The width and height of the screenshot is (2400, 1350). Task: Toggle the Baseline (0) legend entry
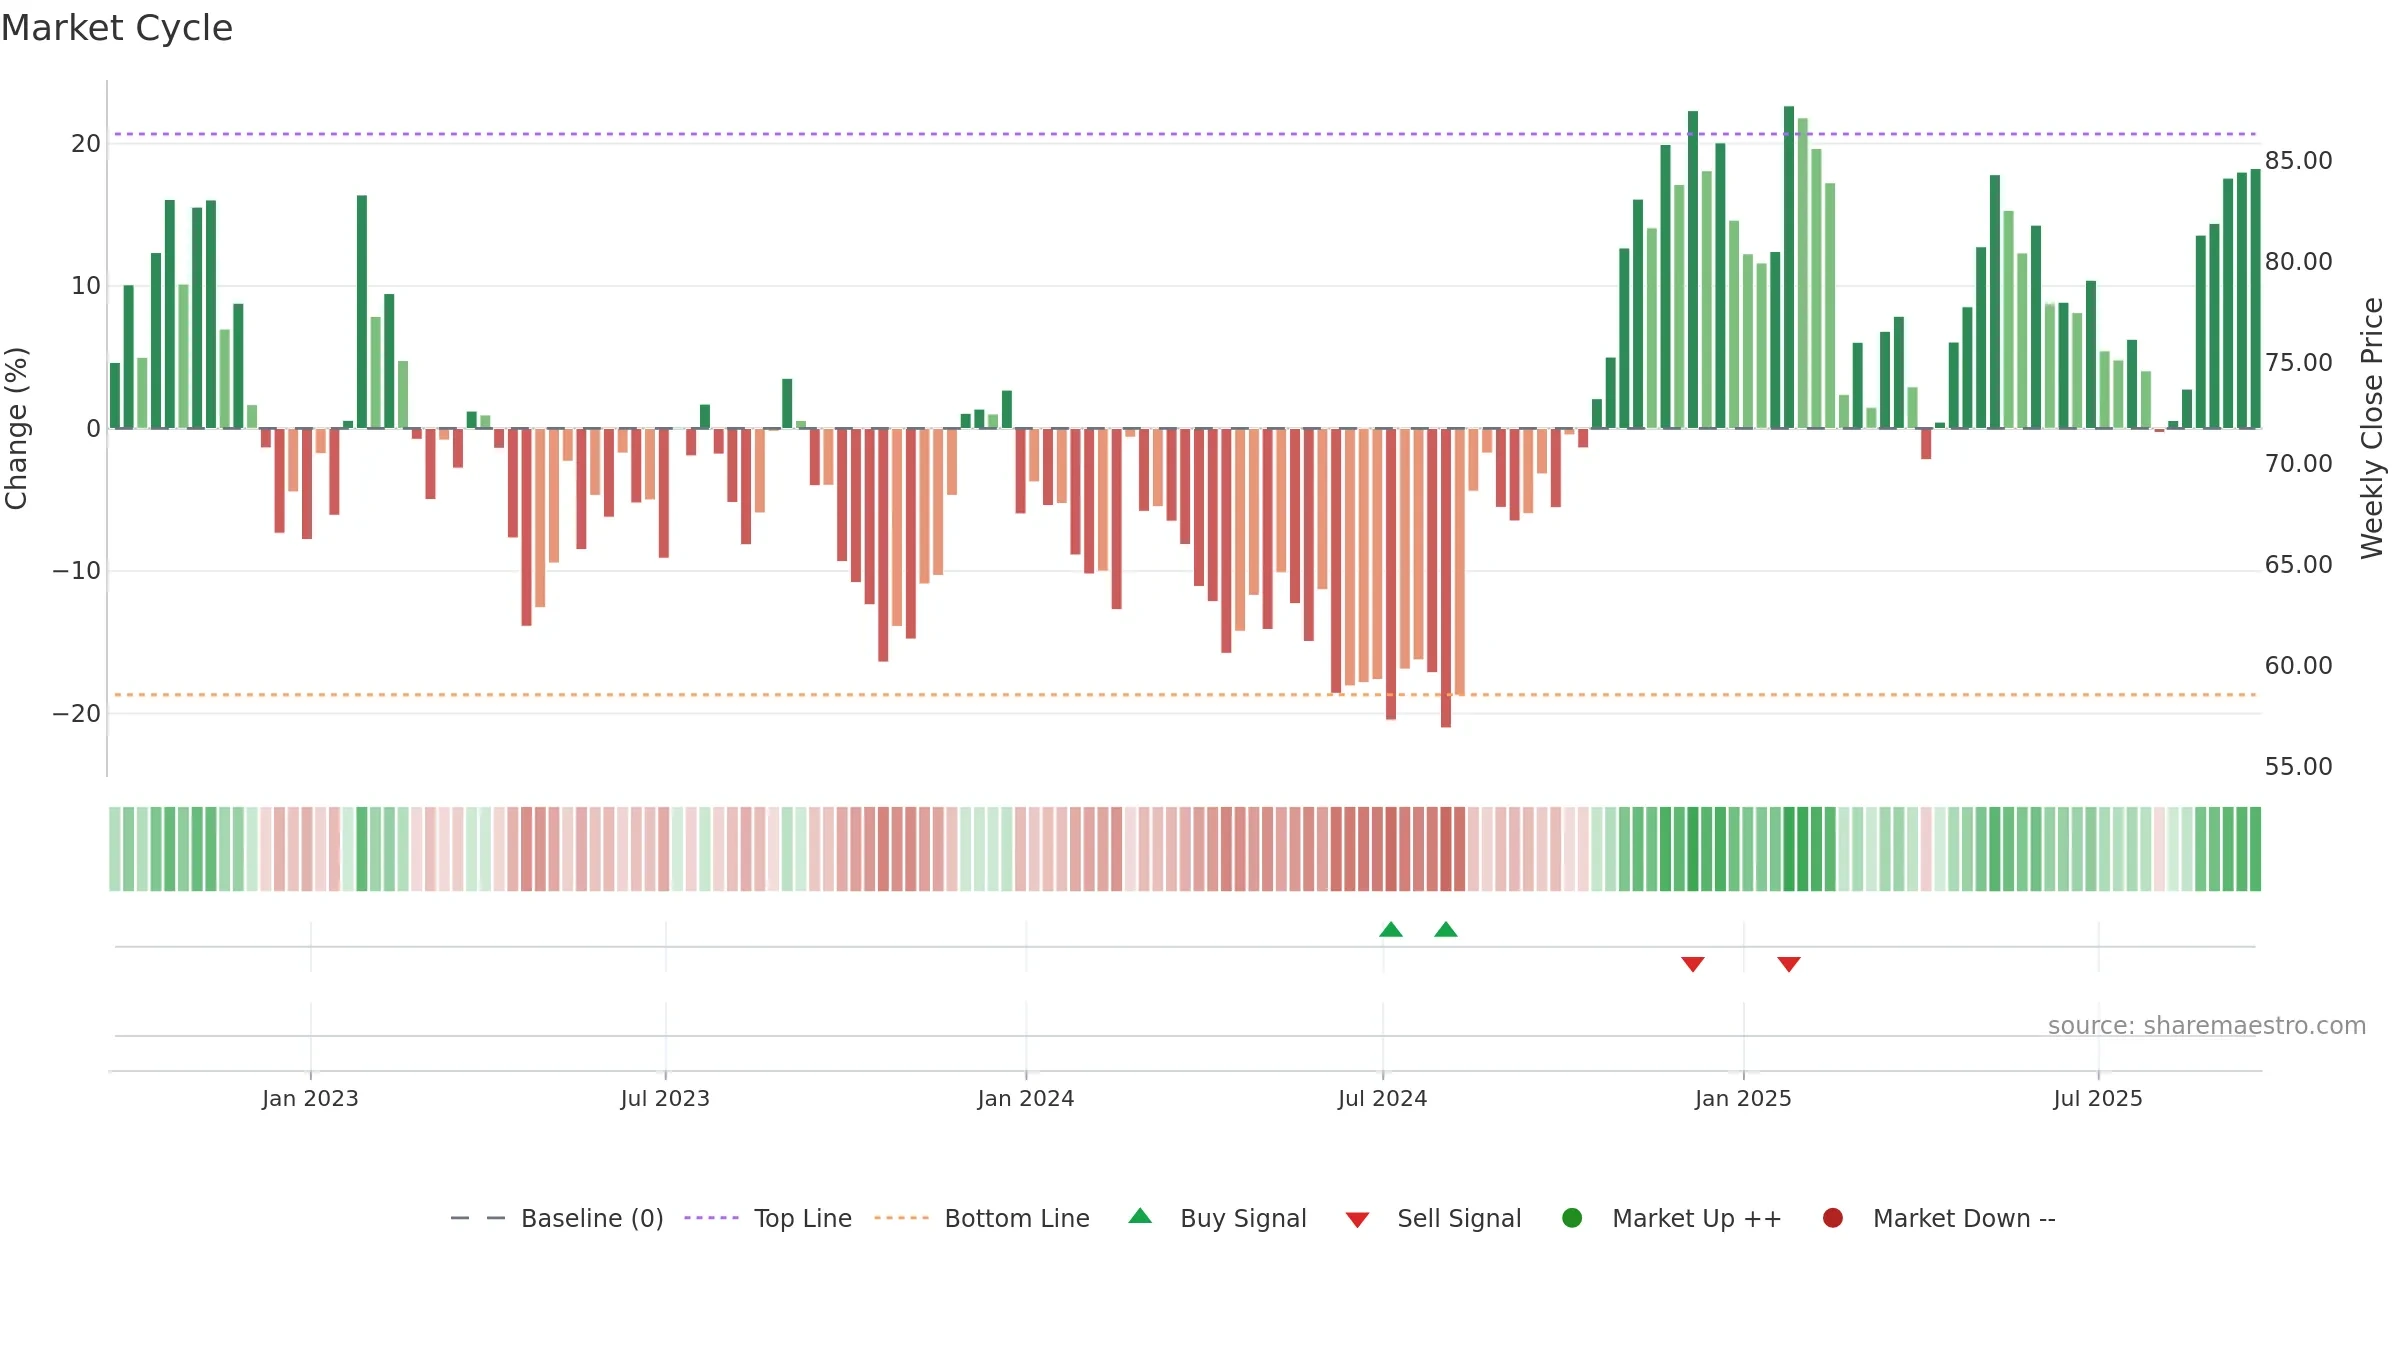point(557,1218)
